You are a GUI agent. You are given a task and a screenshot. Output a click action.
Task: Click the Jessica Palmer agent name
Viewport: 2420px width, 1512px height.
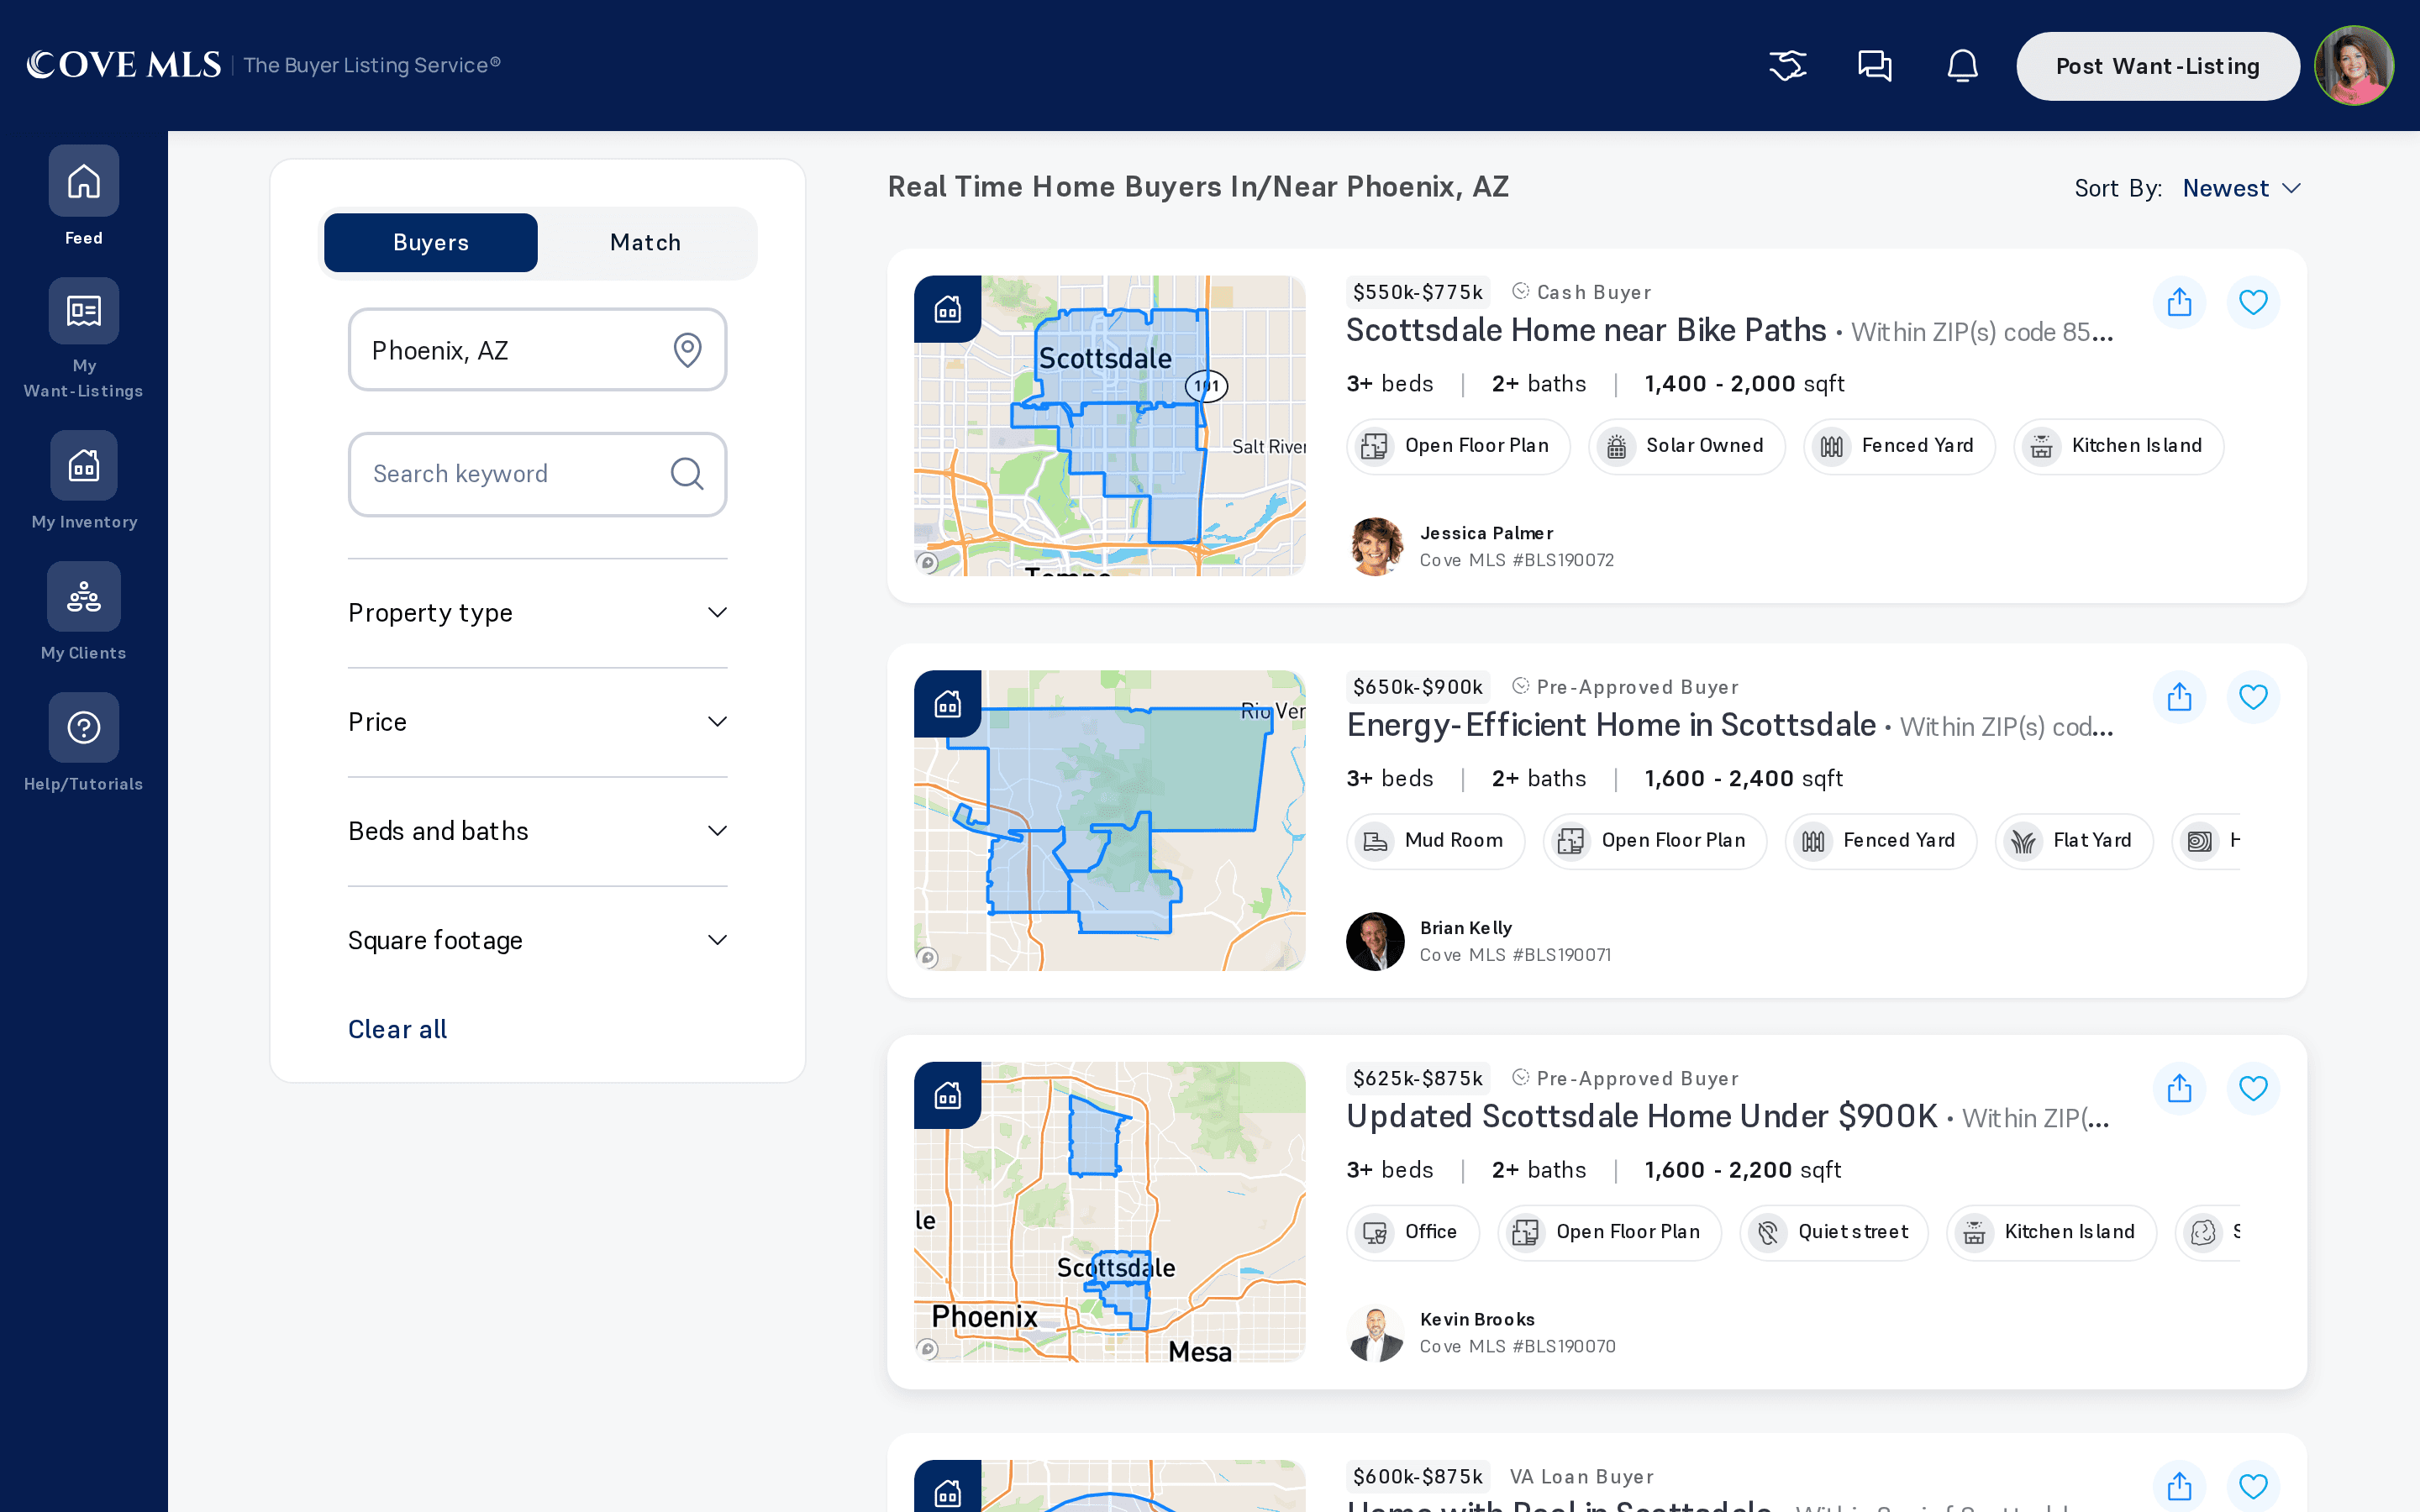coord(1486,533)
